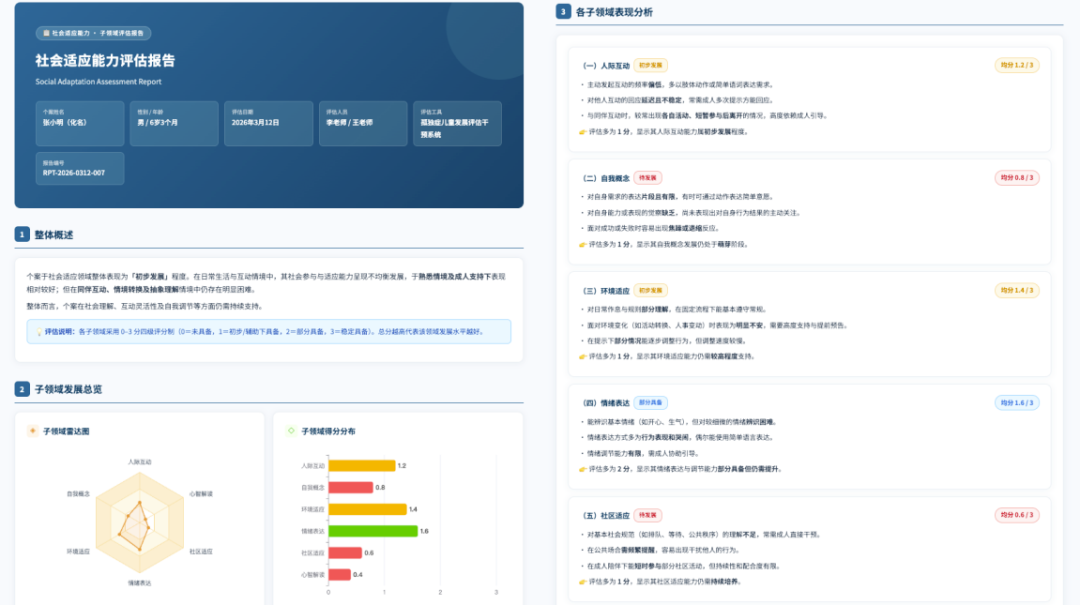The image size is (1080, 605).
Task: Click the 情绪表达 label below the radar chart
Action: (x=139, y=583)
